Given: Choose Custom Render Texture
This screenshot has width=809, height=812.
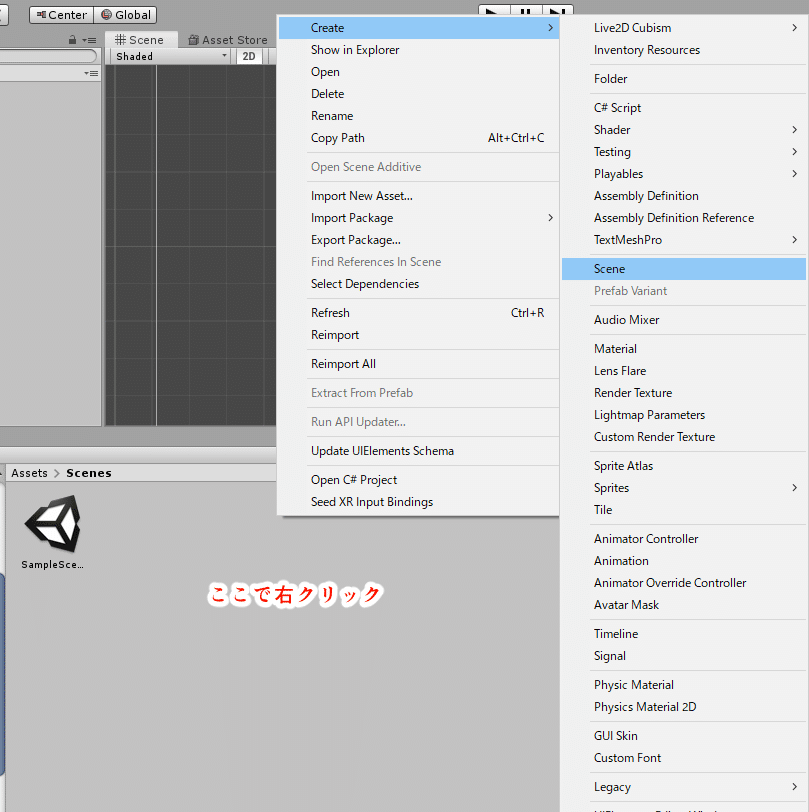Looking at the screenshot, I should pos(684,437).
